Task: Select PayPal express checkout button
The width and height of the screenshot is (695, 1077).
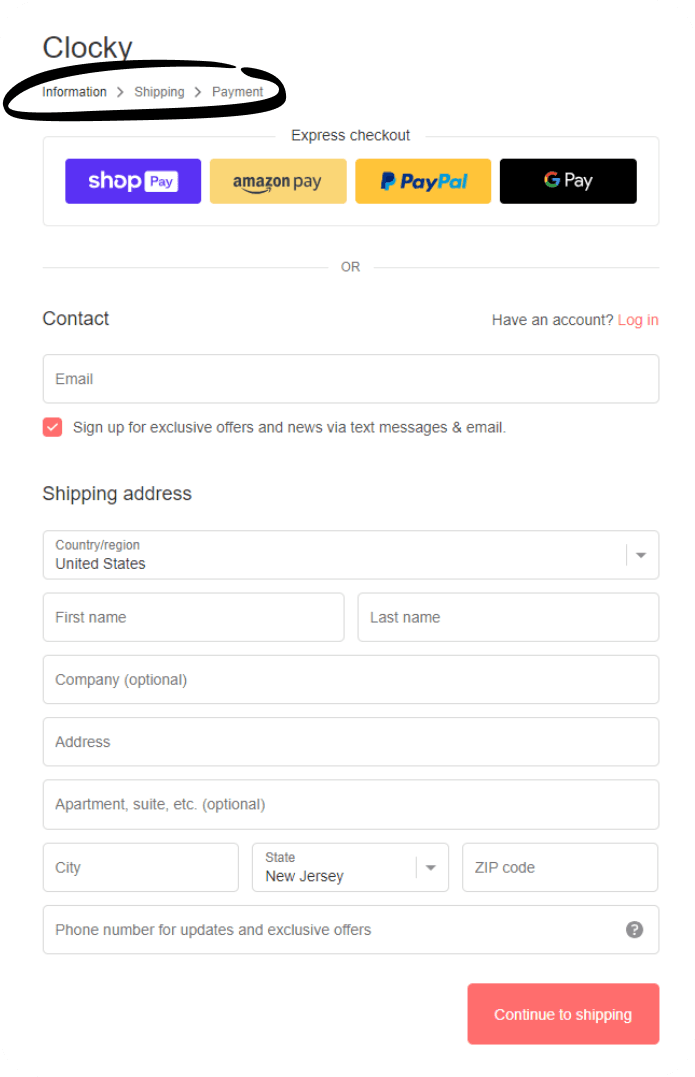Action: click(x=423, y=181)
